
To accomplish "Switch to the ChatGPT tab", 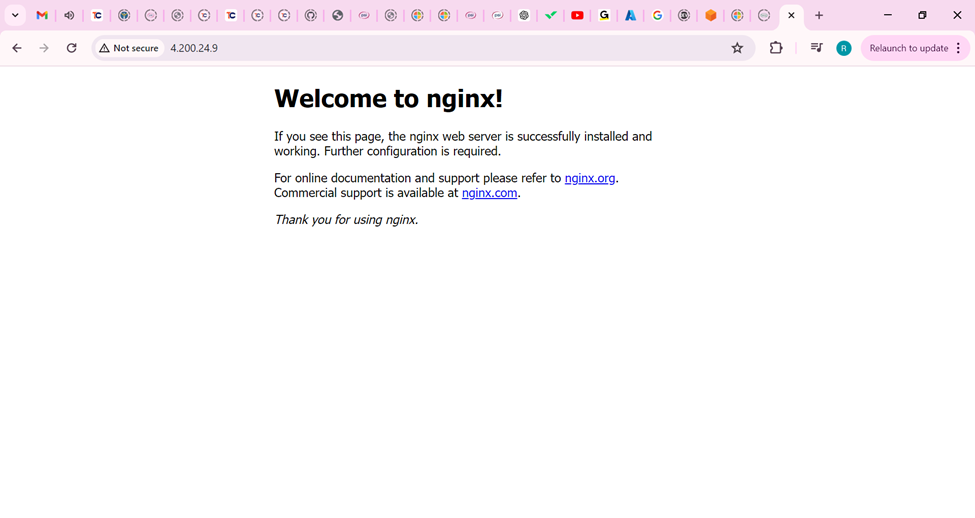I will (524, 16).
